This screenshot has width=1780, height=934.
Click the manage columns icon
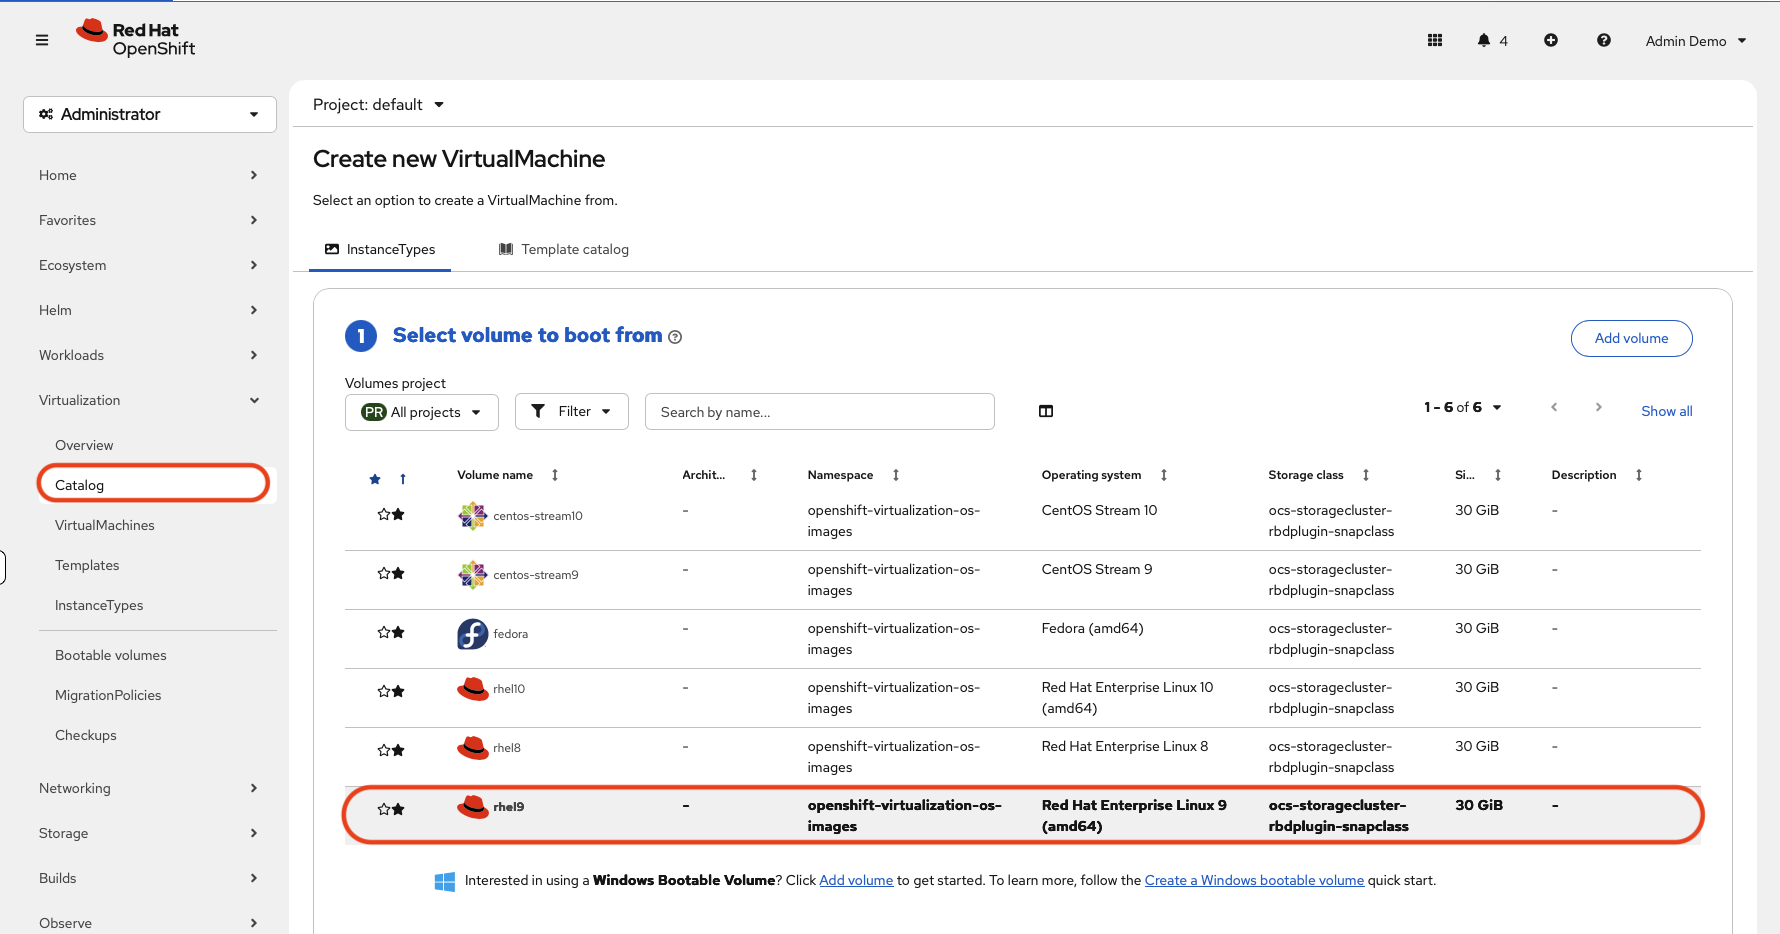tap(1046, 411)
